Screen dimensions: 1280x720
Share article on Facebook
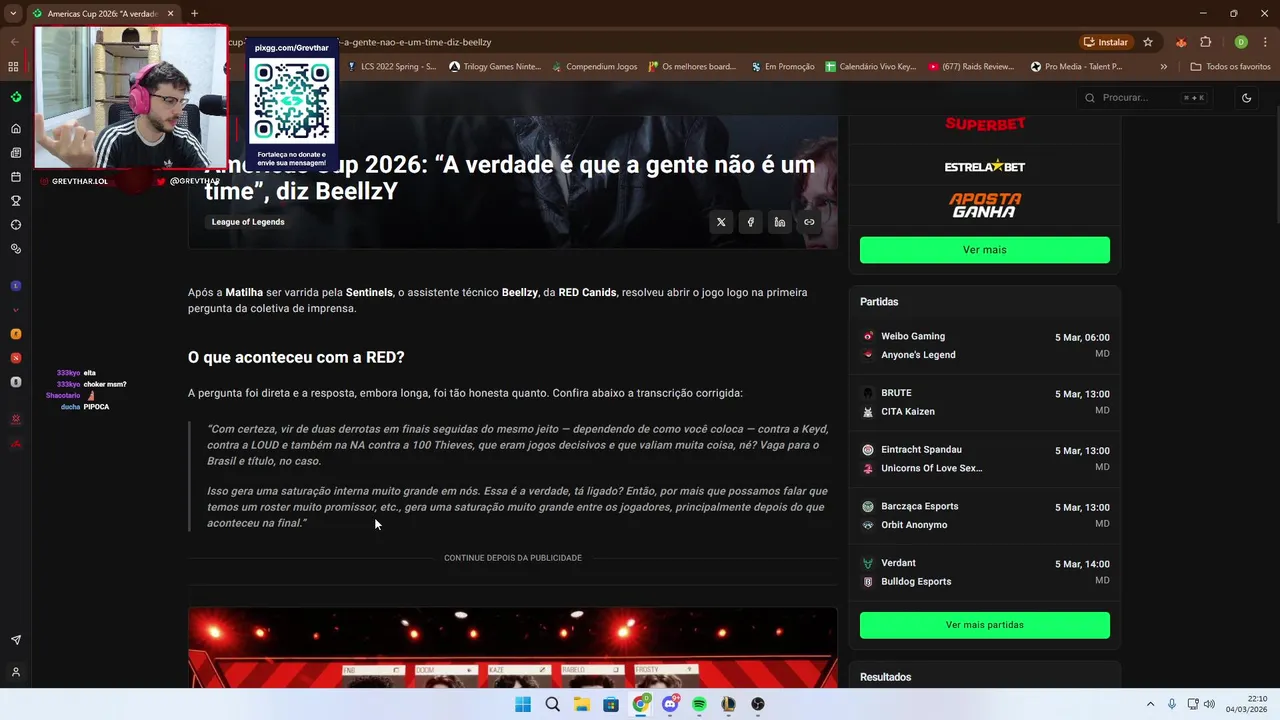coord(750,222)
